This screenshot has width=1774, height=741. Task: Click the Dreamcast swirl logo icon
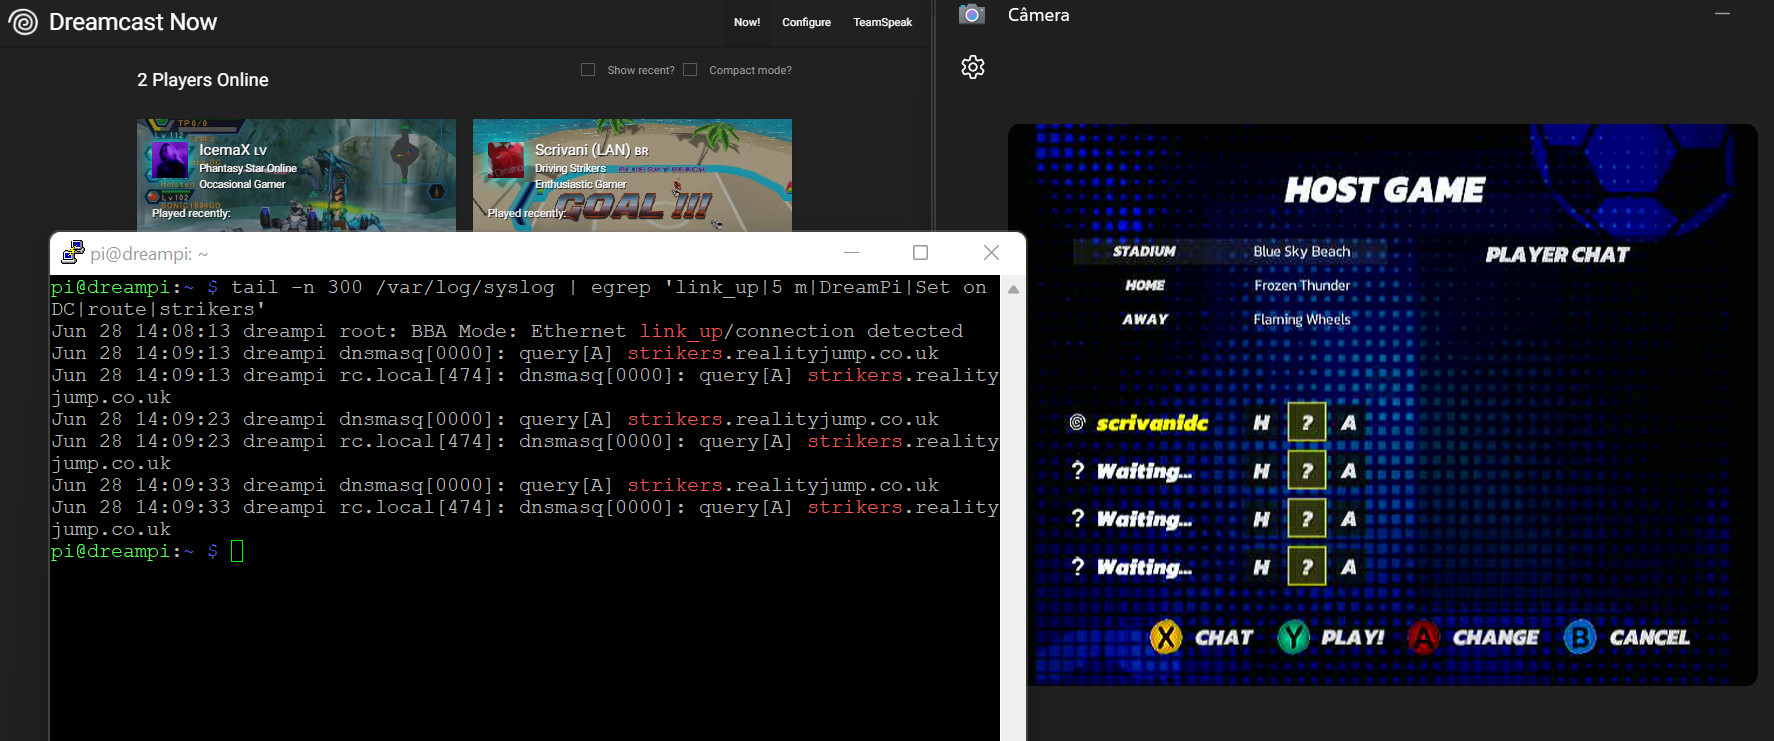(22, 22)
